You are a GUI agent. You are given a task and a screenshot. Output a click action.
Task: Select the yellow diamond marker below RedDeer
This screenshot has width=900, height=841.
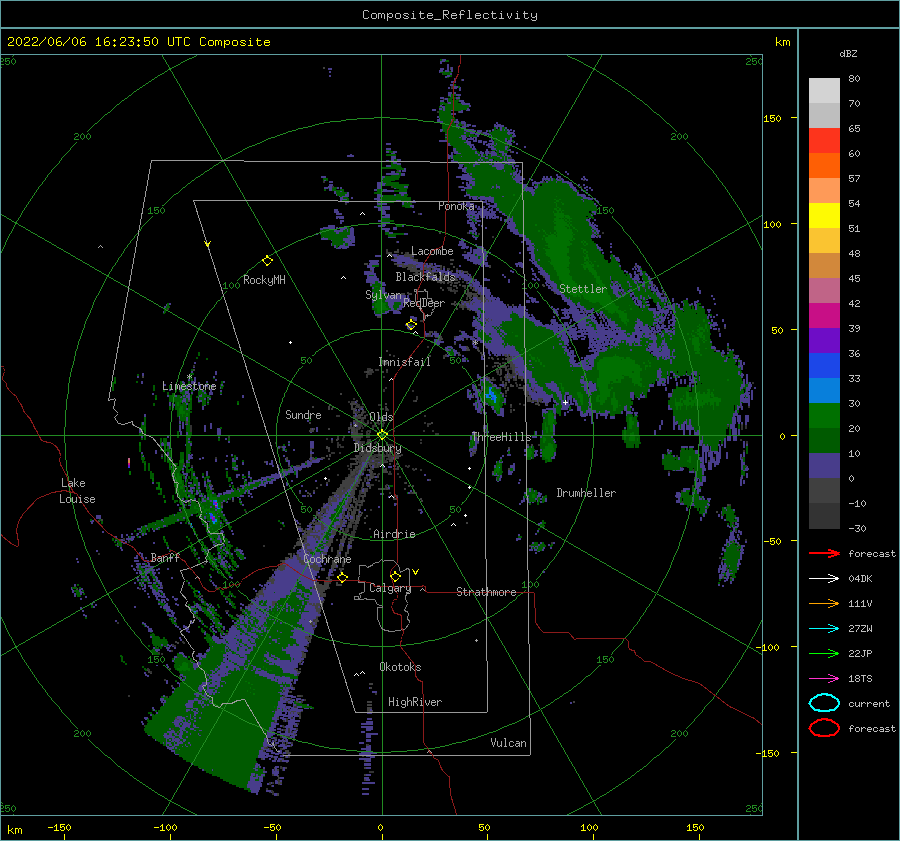click(x=411, y=324)
